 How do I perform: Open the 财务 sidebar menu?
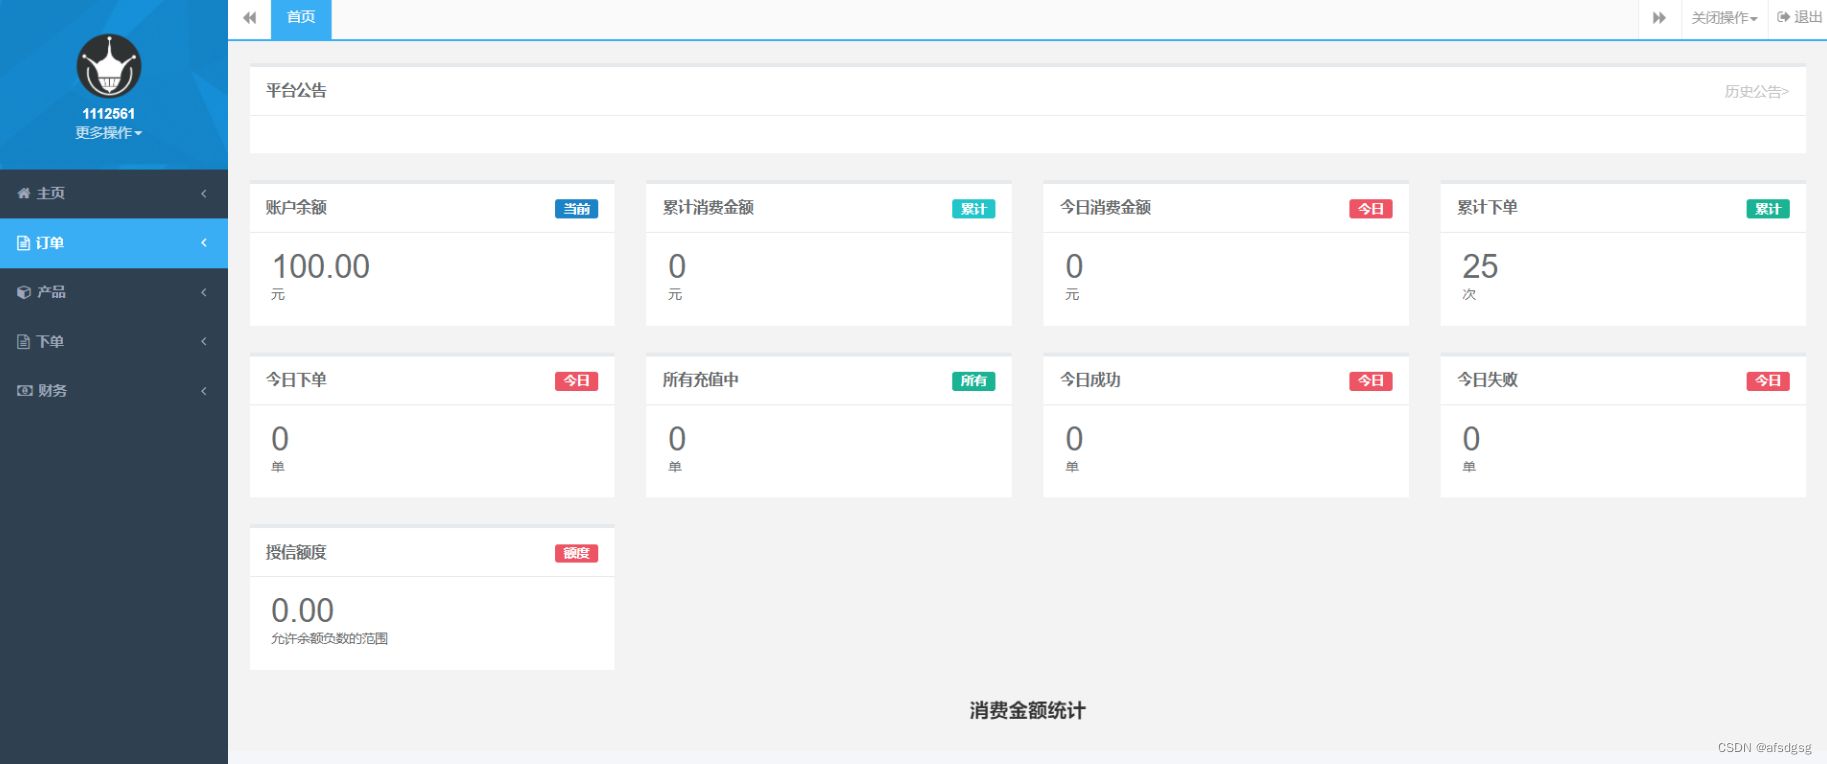114,390
